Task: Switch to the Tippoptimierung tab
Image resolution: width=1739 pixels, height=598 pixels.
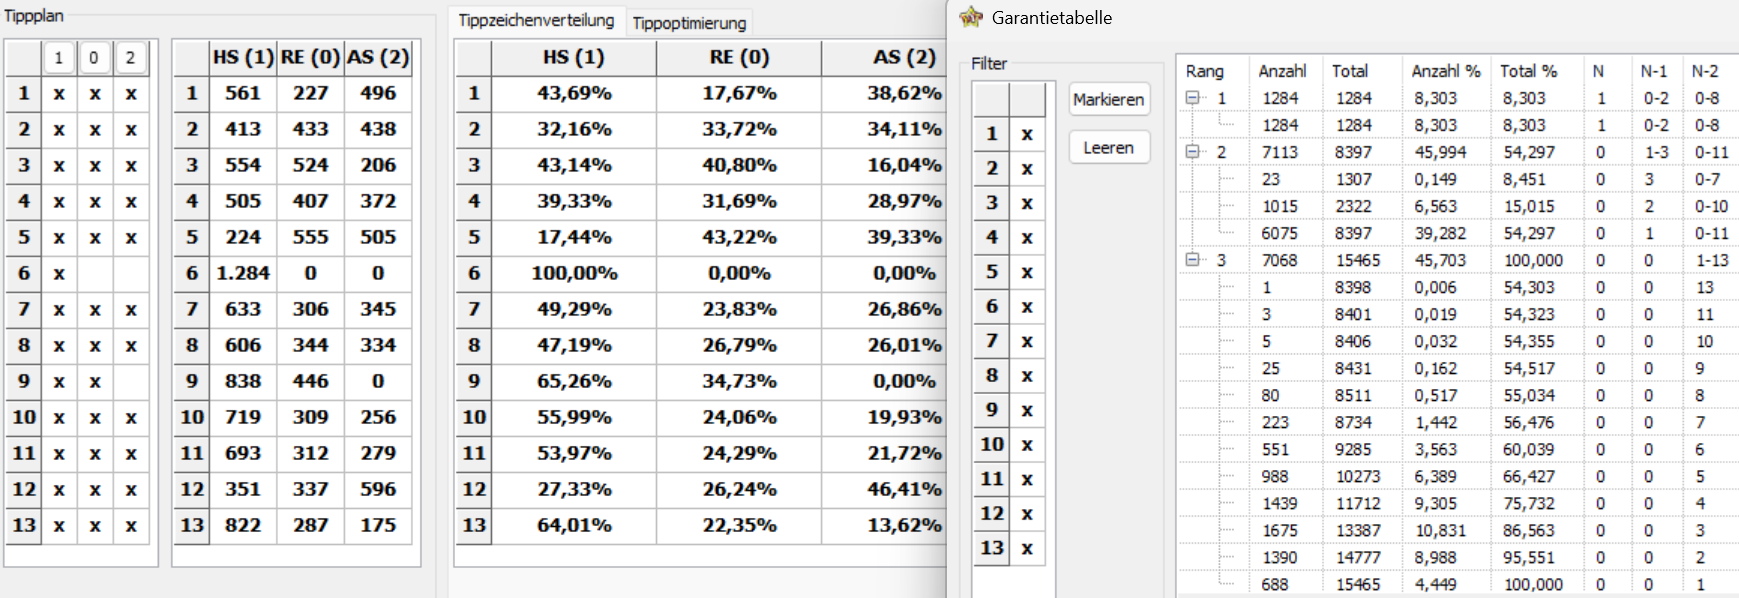Action: 689,22
